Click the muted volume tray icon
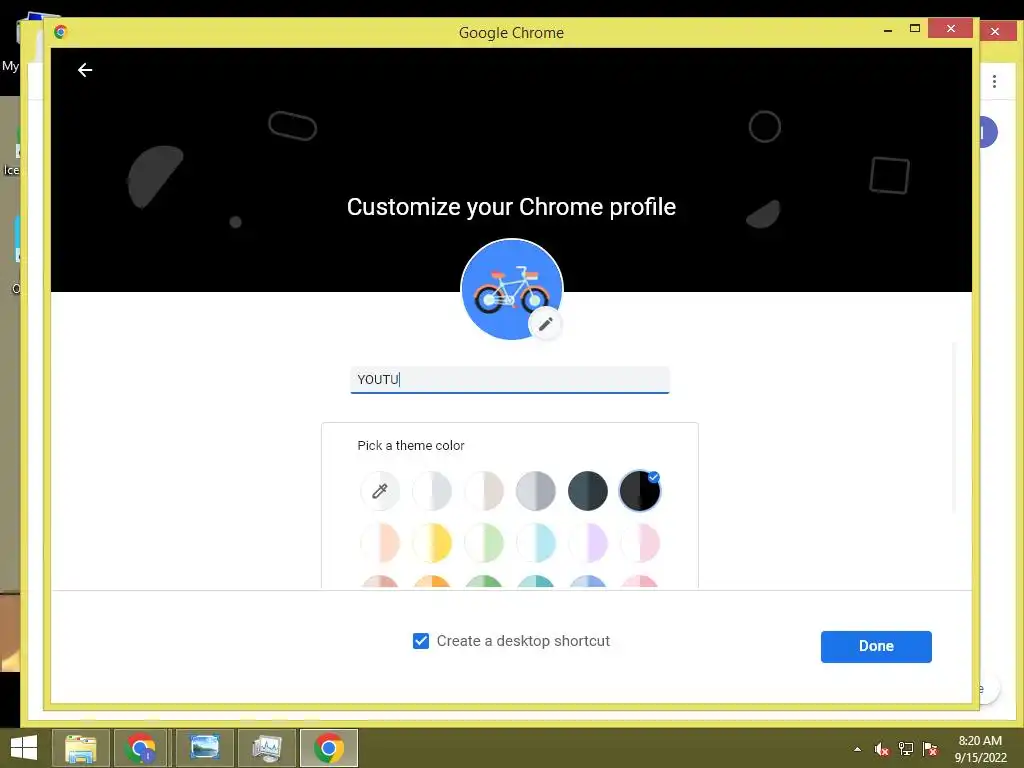Image resolution: width=1024 pixels, height=768 pixels. [882, 749]
